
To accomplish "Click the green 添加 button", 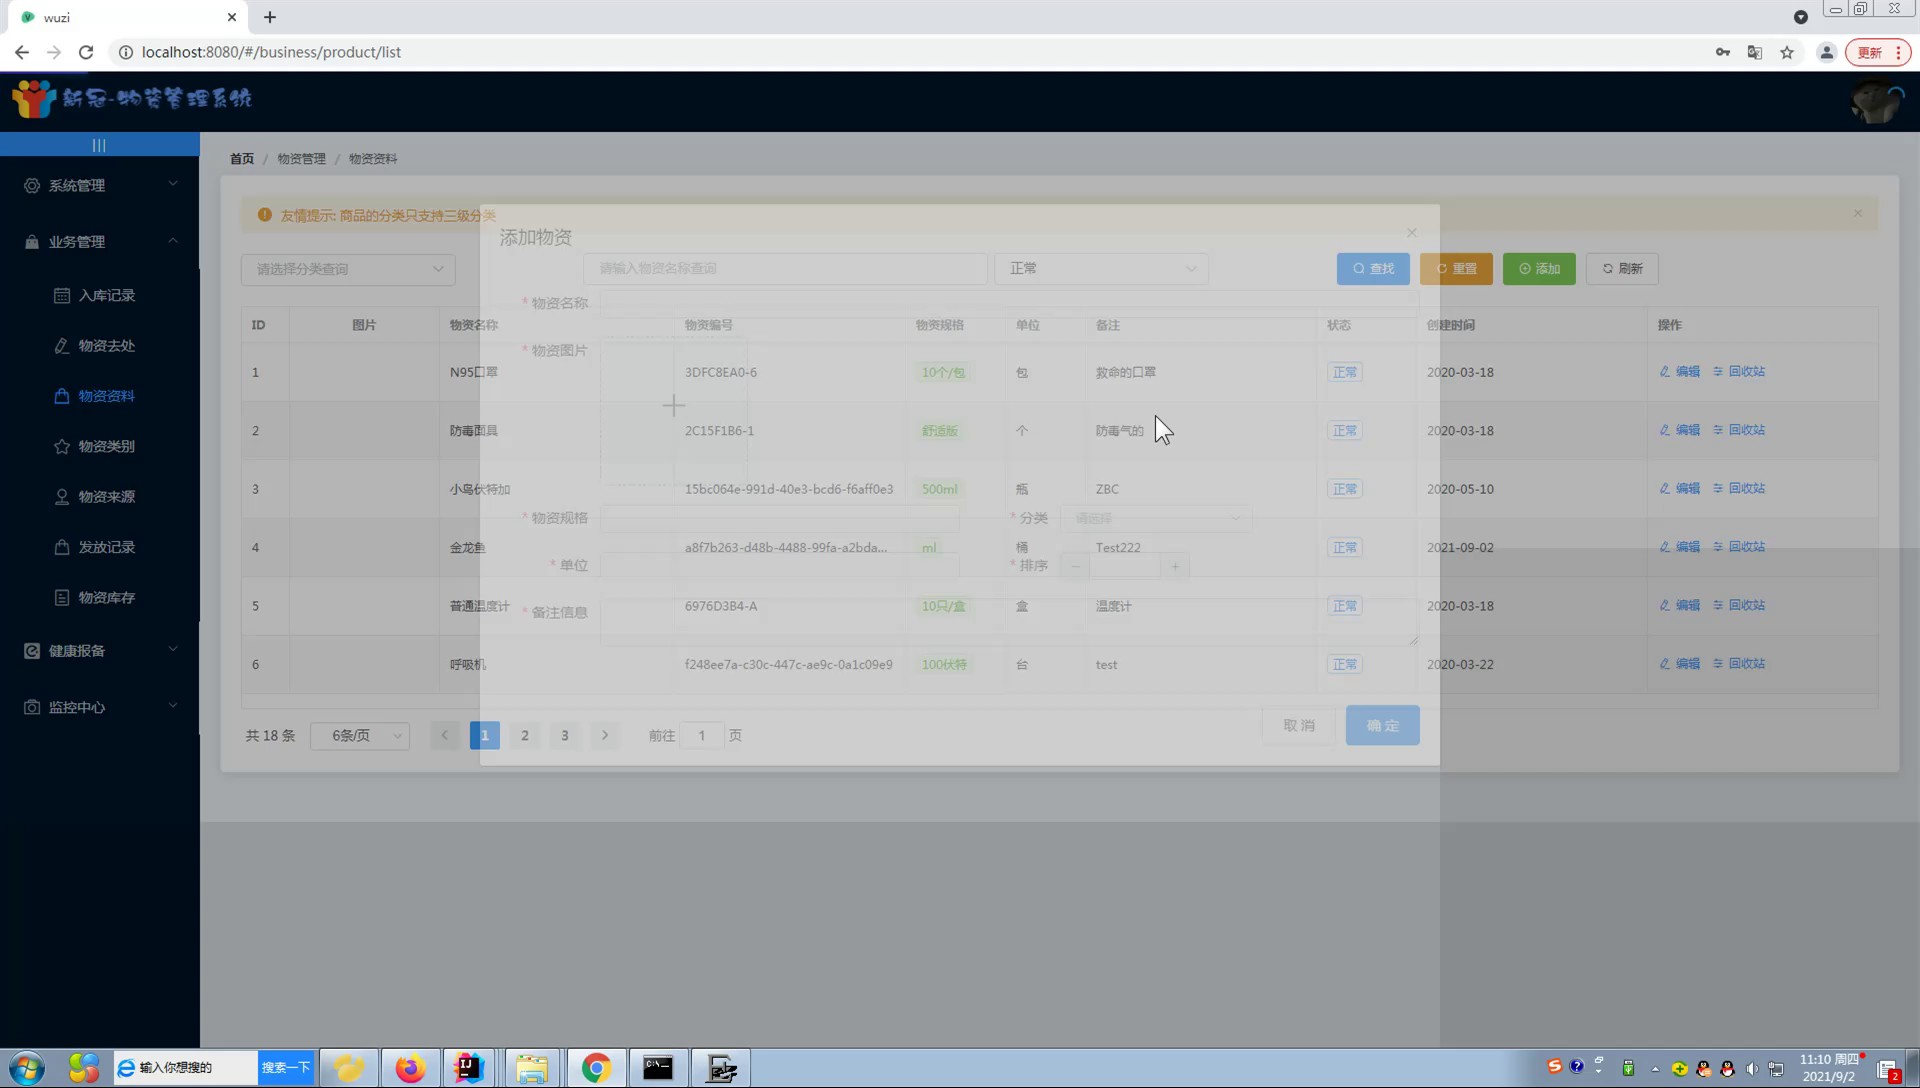I will tap(1539, 268).
